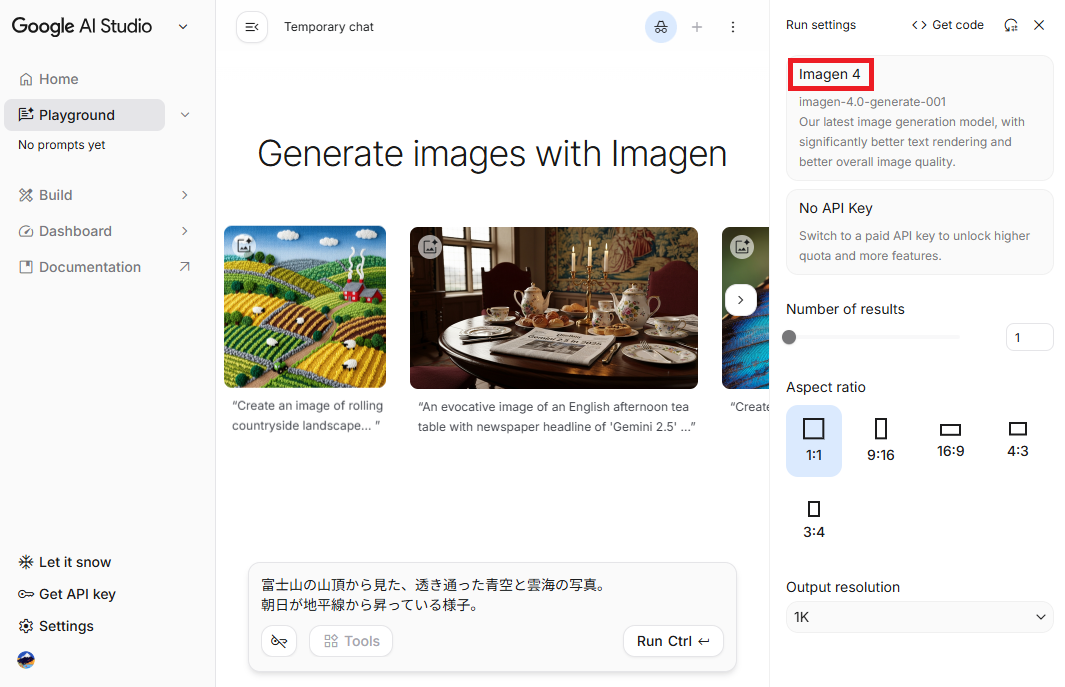Select the 1:1 aspect ratio
This screenshot has height=687, width=1065.
(x=814, y=440)
